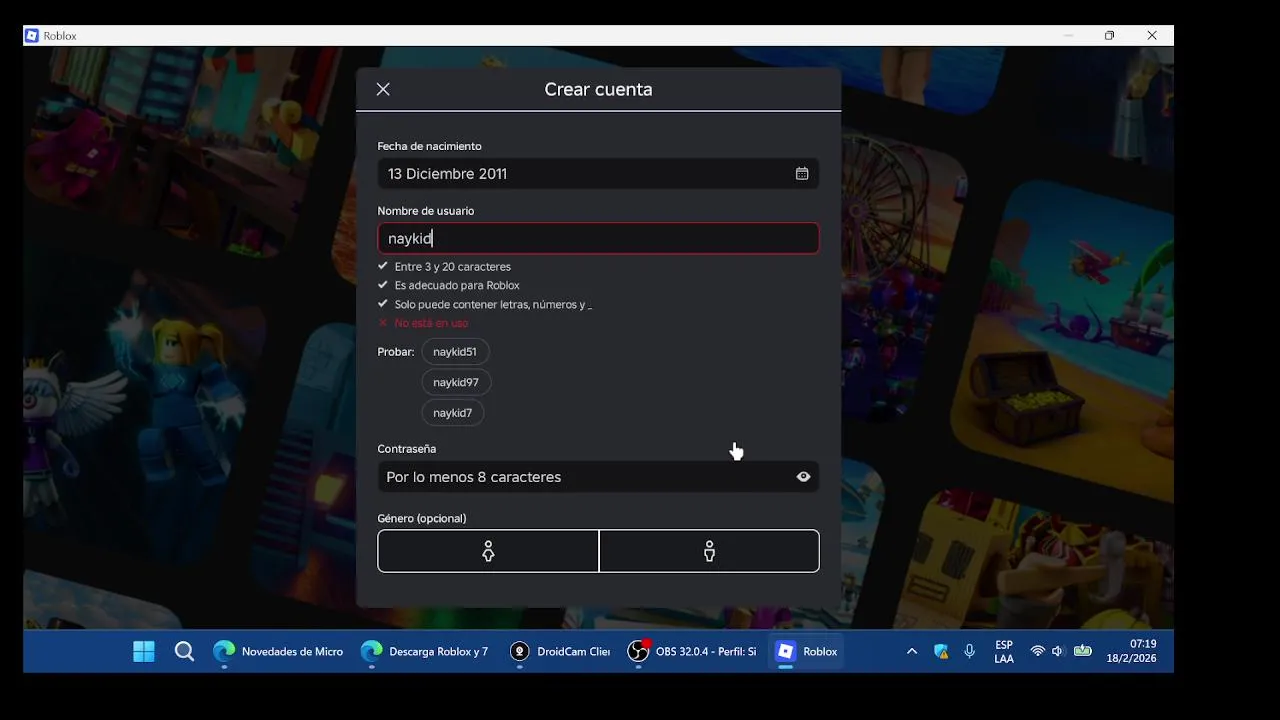Click the Contraseña password field
The image size is (1280, 720).
[x=598, y=477]
